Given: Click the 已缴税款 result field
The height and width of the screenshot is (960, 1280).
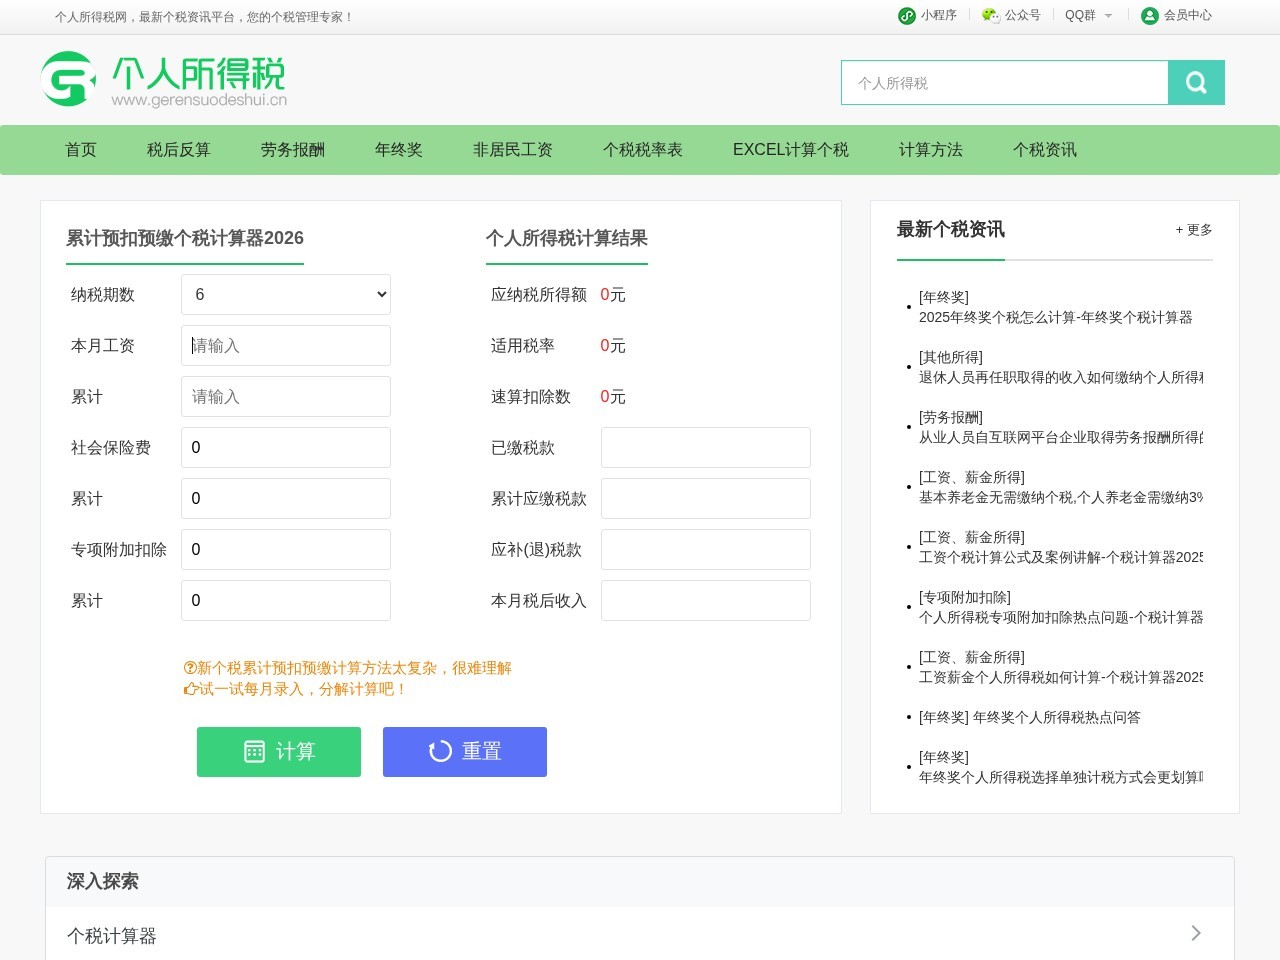Looking at the screenshot, I should 706,447.
